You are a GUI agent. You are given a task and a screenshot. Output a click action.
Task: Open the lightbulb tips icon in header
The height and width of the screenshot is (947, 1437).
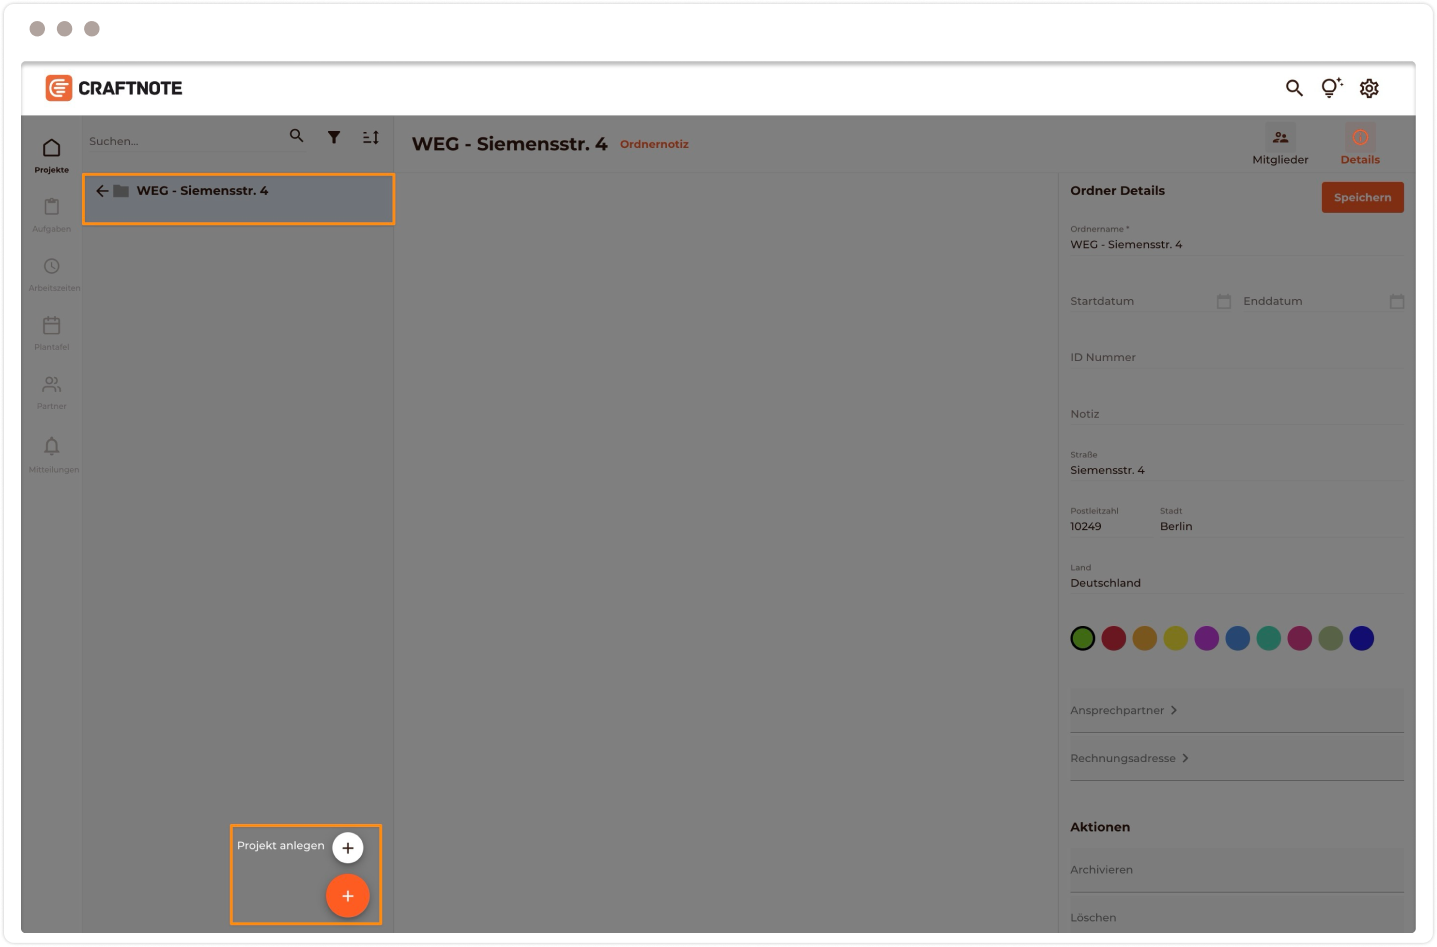point(1331,88)
